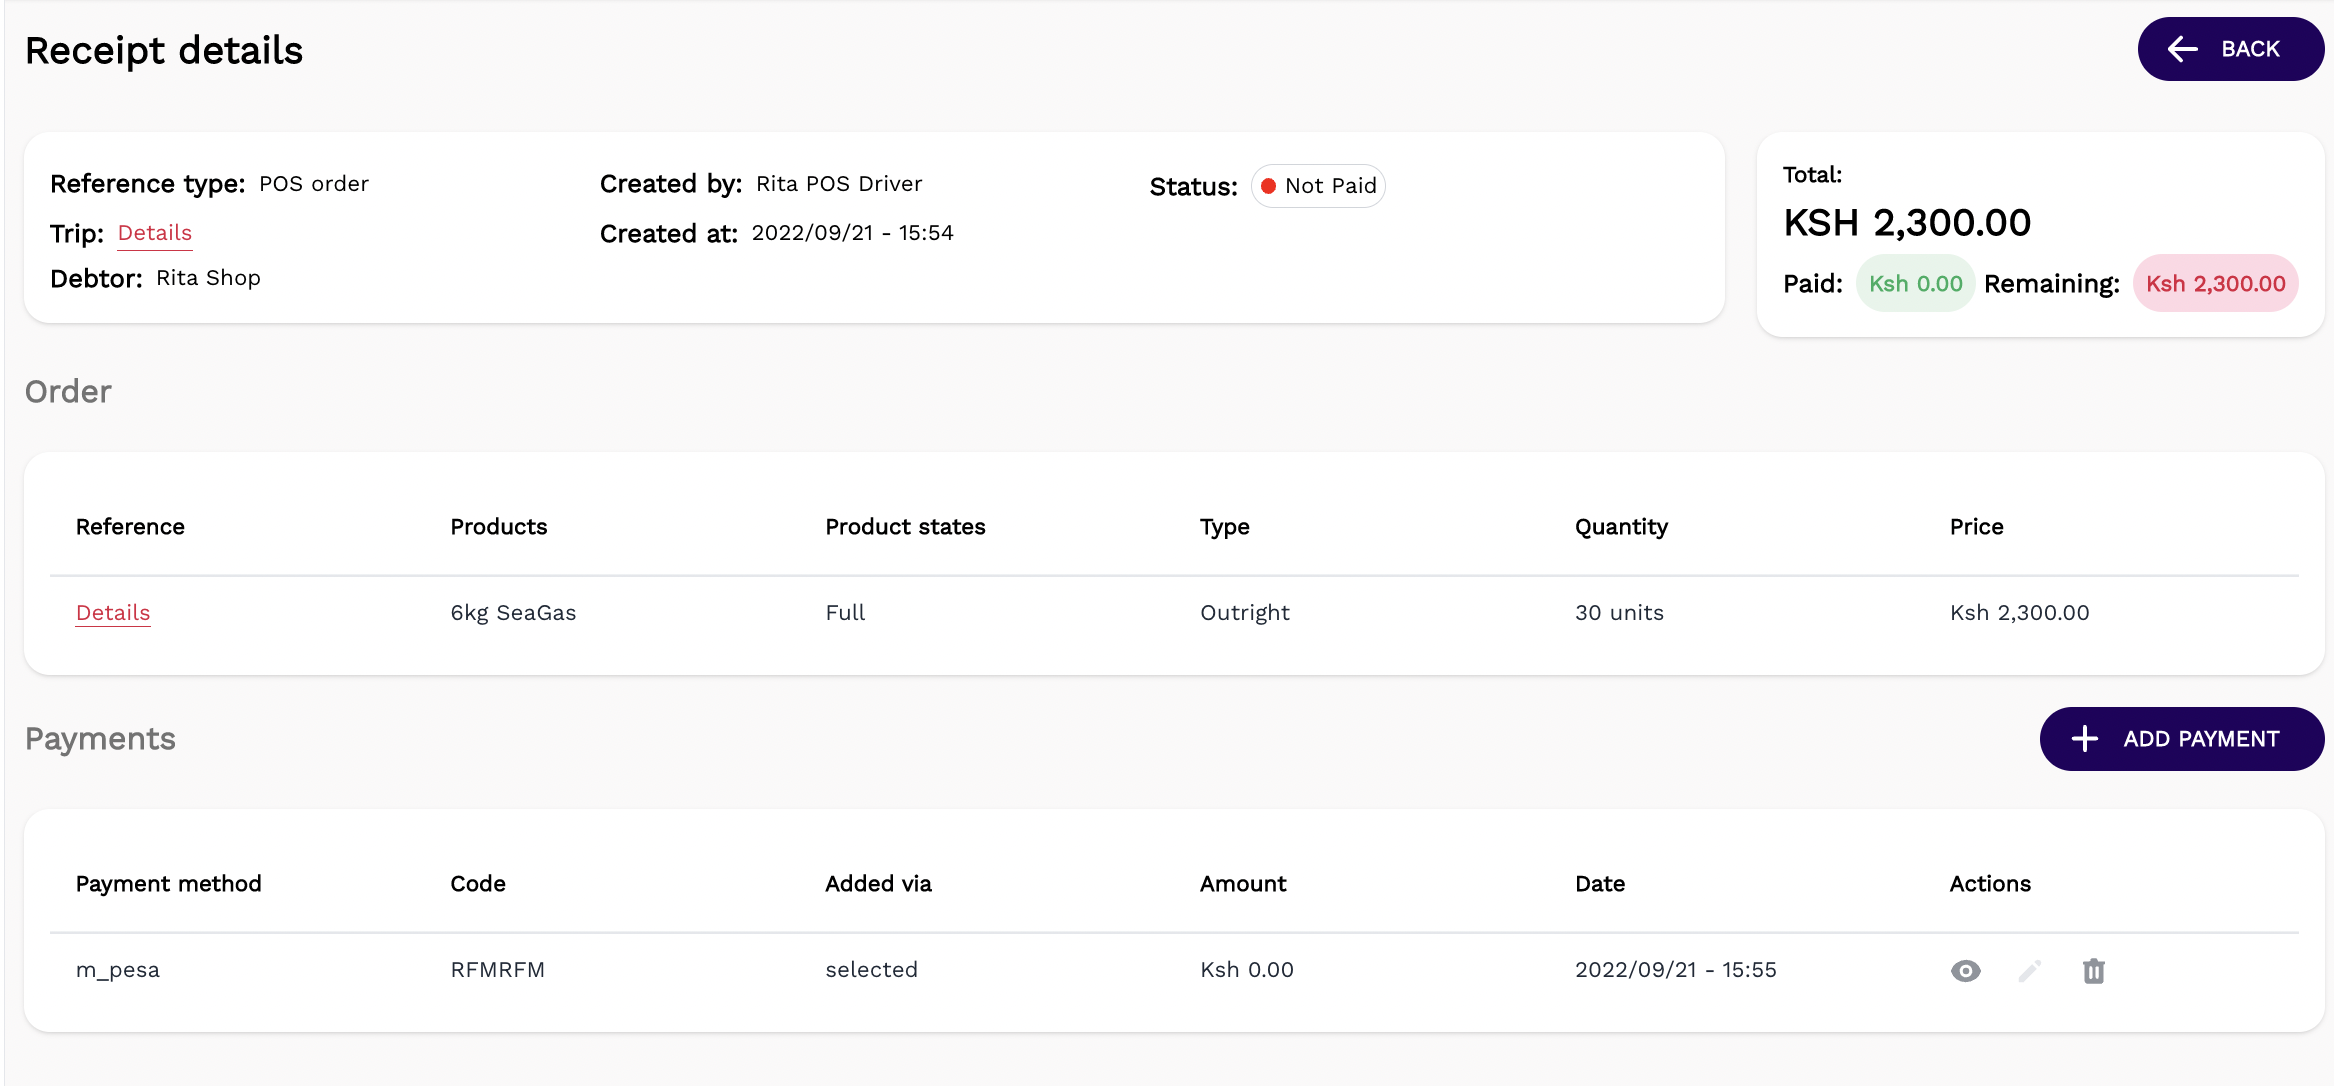This screenshot has height=1086, width=2334.
Task: Click the plus icon in ADD PAYMENT
Action: (2085, 739)
